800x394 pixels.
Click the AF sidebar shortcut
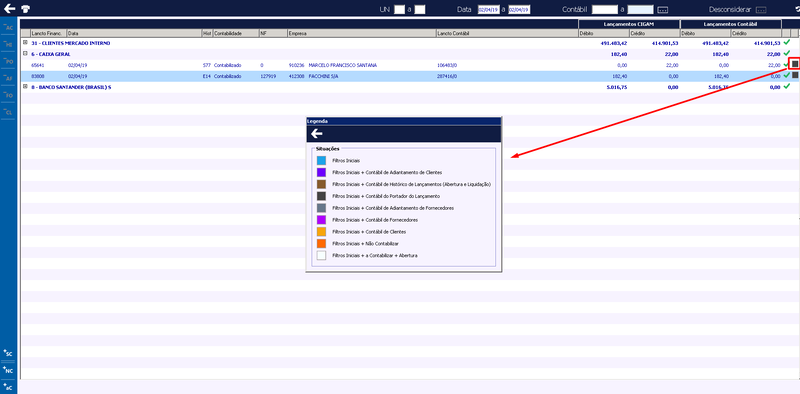(x=8, y=78)
